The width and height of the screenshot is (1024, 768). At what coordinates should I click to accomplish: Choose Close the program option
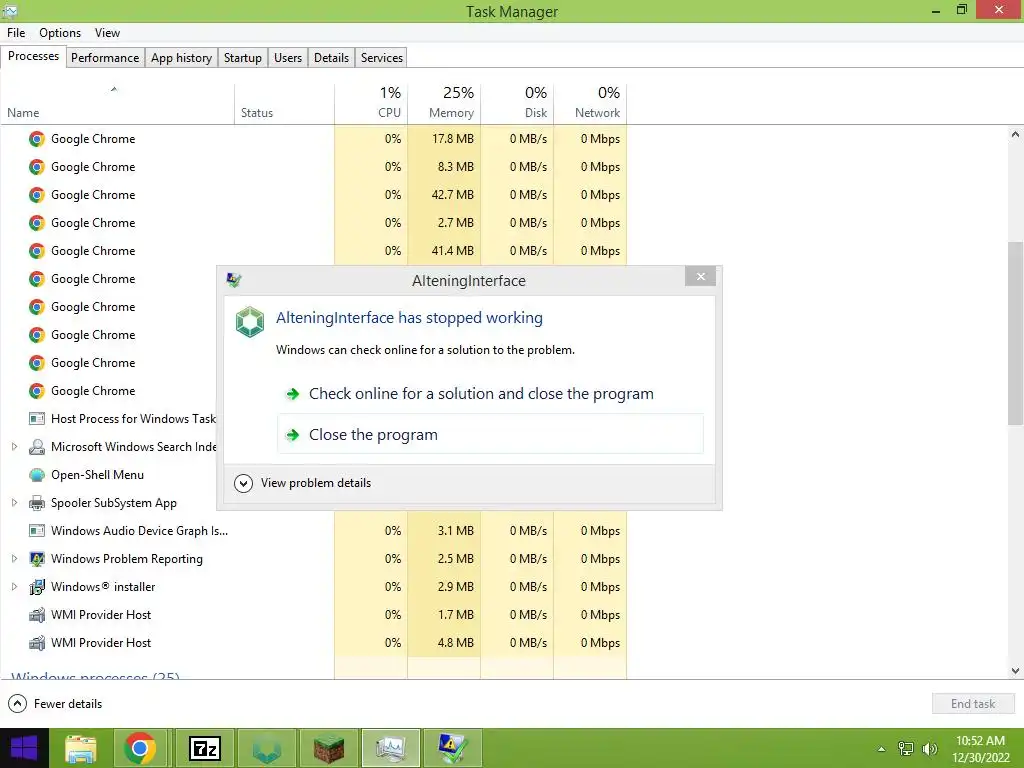[x=490, y=434]
